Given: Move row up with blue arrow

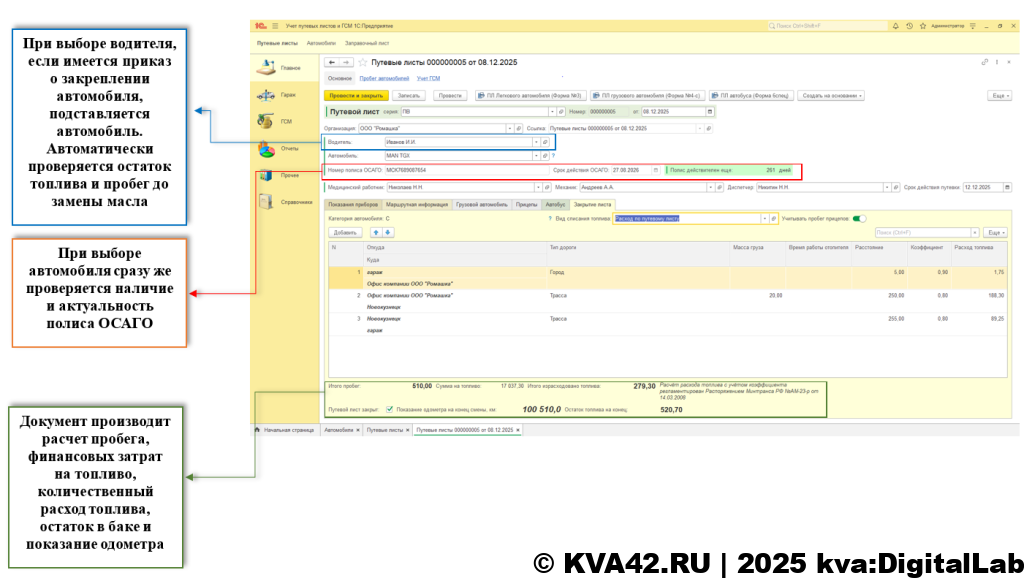Looking at the screenshot, I should point(376,232).
